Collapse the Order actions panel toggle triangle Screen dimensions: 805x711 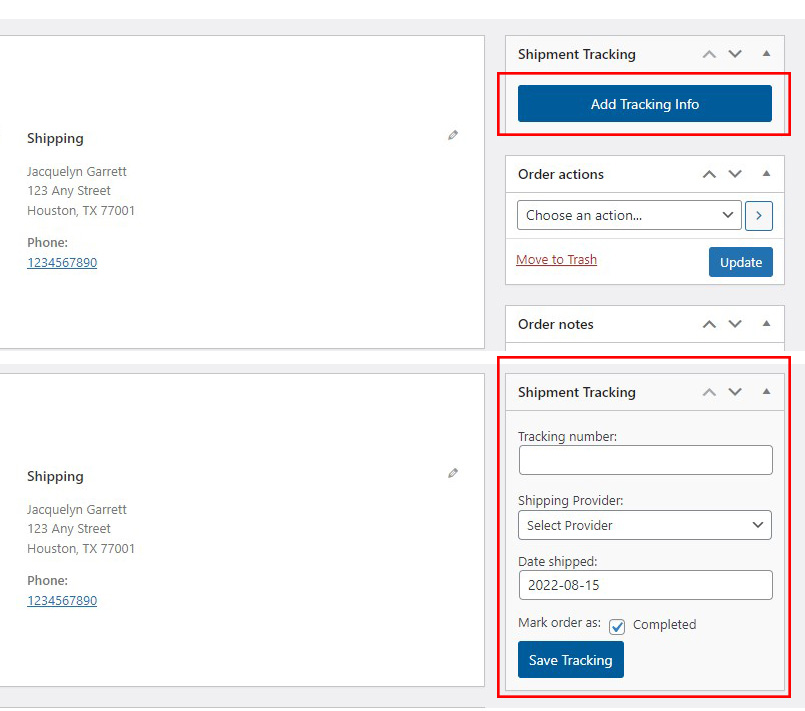coord(767,173)
